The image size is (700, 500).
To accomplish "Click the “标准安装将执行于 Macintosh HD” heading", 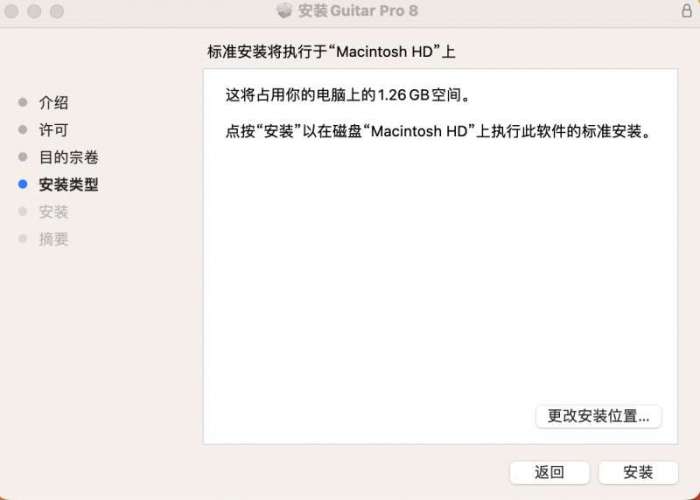I will point(331,52).
